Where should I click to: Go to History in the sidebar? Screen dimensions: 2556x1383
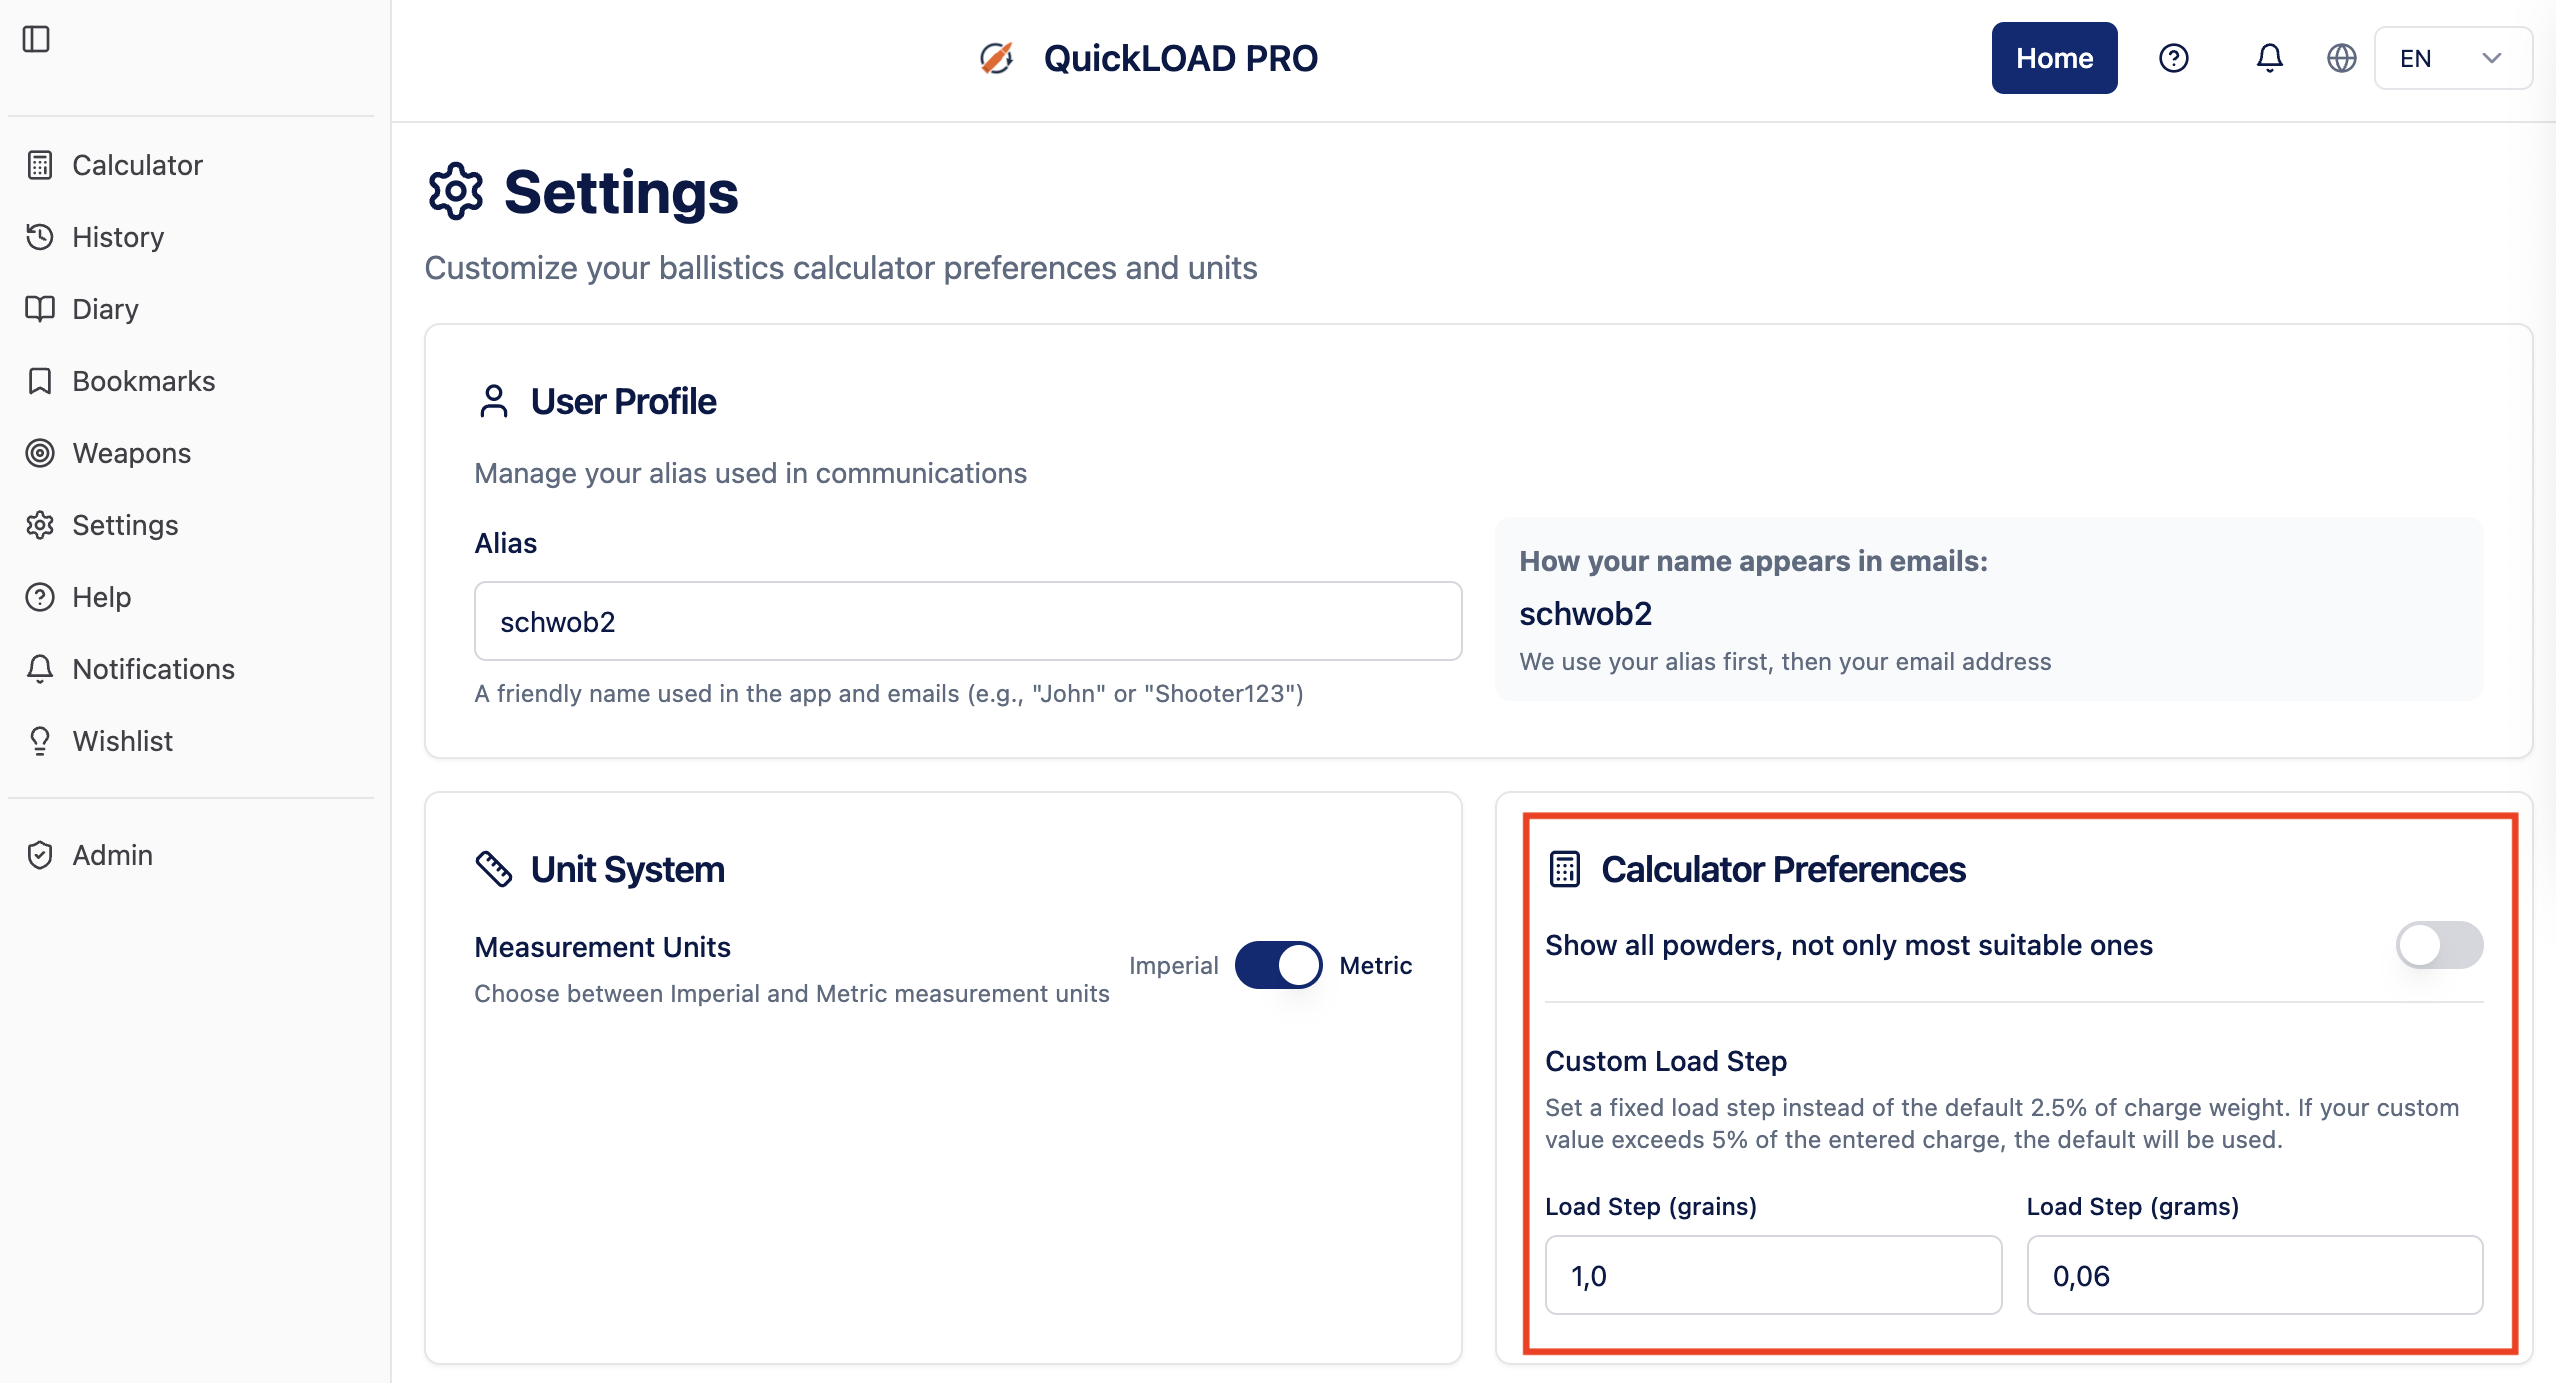pos(118,237)
